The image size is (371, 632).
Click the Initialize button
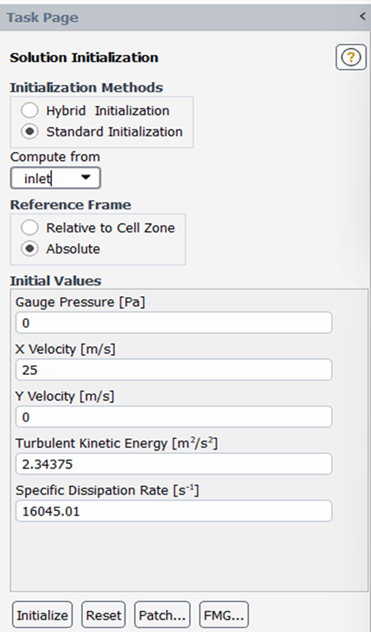(x=42, y=615)
